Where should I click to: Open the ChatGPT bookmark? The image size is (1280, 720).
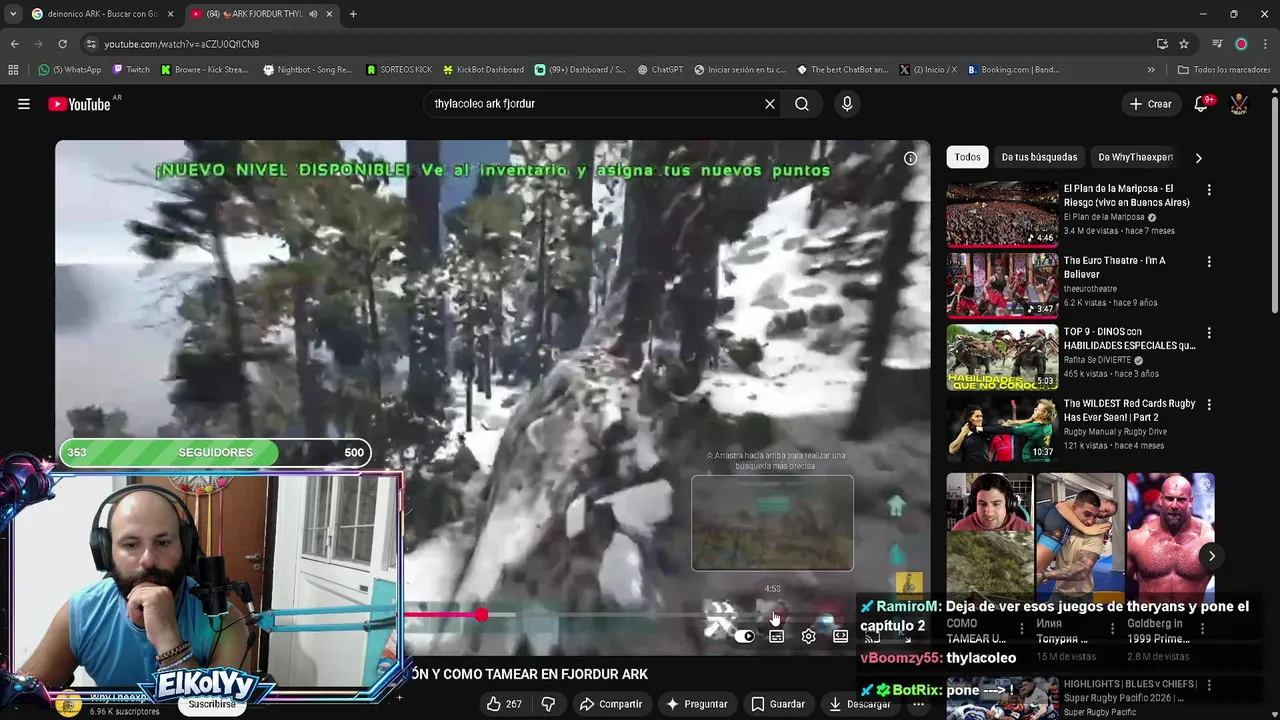[x=659, y=70]
